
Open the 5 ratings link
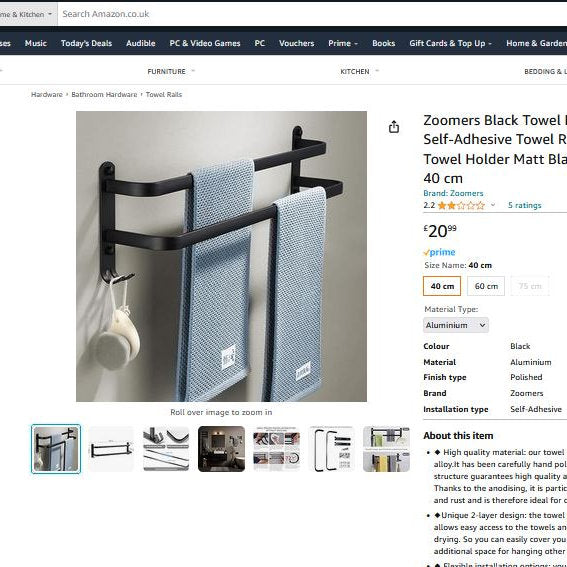524,205
